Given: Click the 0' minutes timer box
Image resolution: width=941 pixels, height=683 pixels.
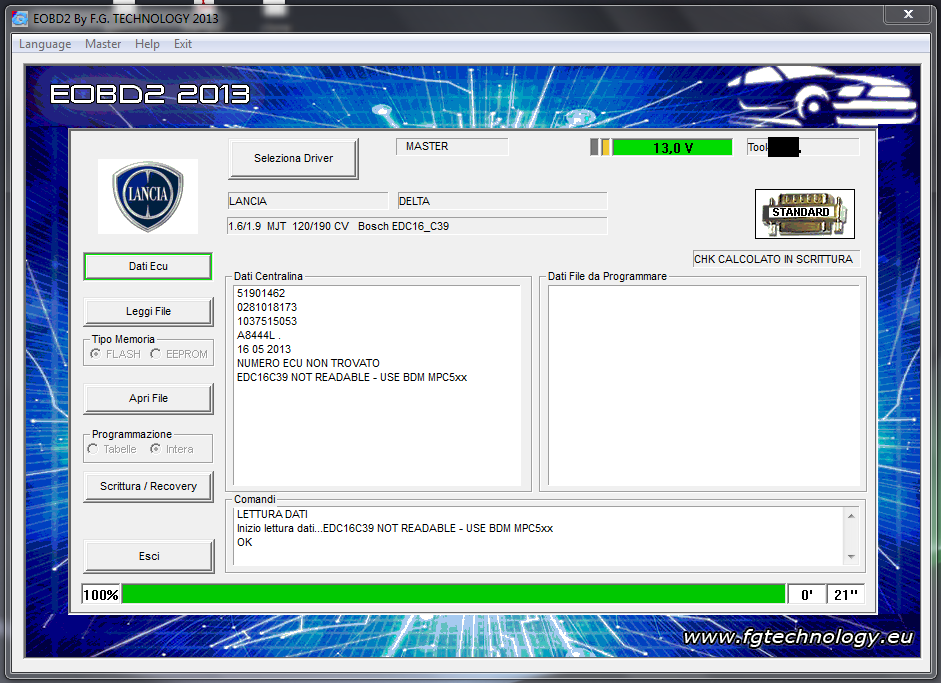Looking at the screenshot, I should (x=807, y=595).
